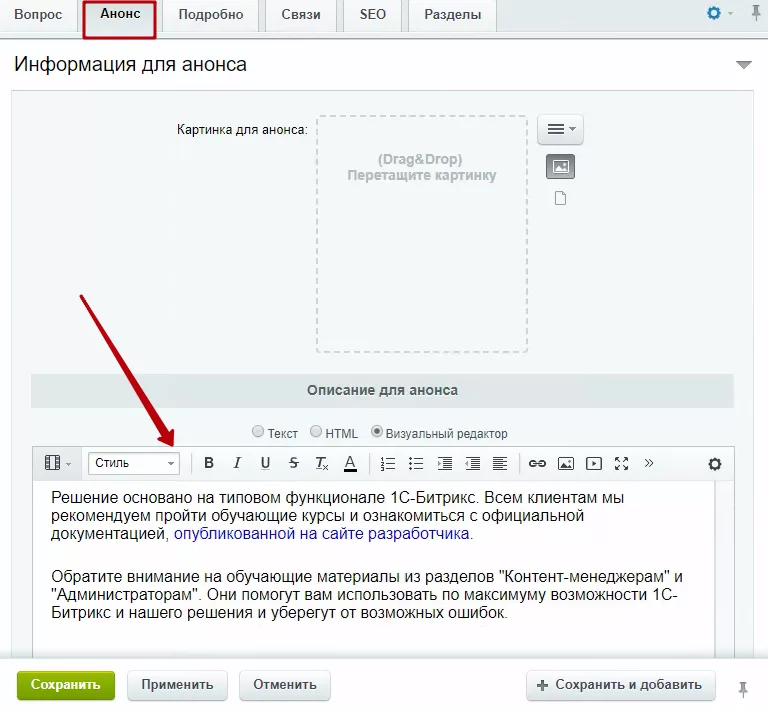Image resolution: width=768 pixels, height=712 pixels.
Task: Follow the опубликованной на сайте разработчика link
Action: coord(322,533)
